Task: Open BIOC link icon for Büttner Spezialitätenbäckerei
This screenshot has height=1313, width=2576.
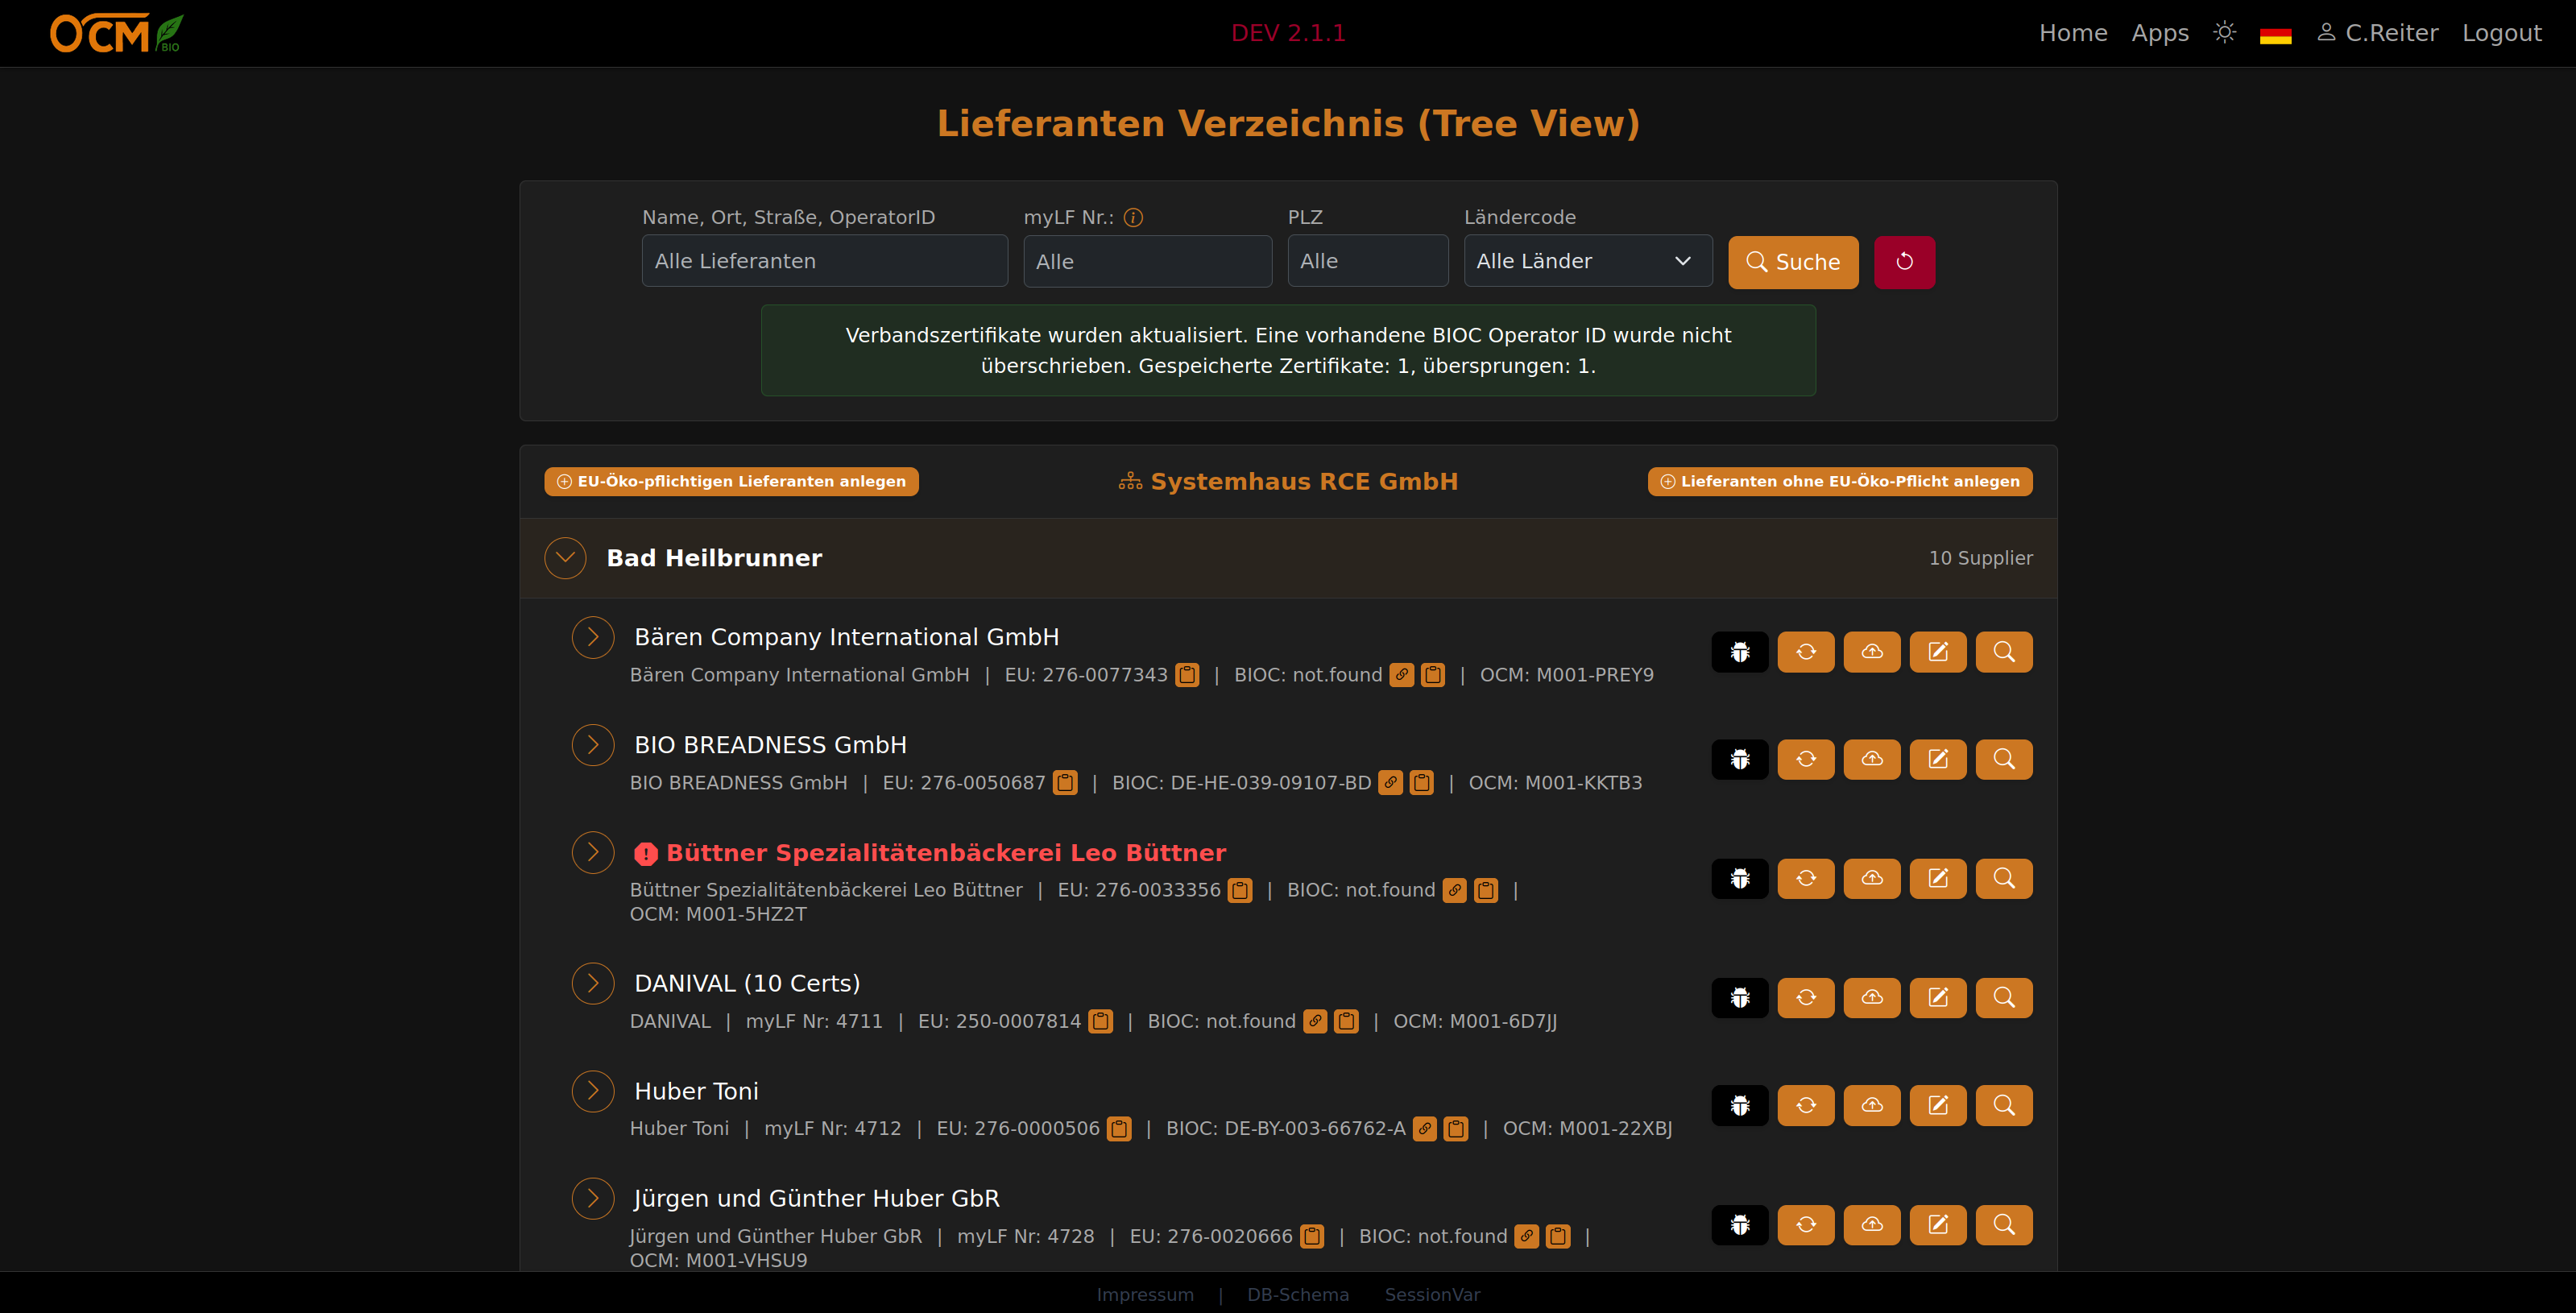Action: tap(1454, 890)
